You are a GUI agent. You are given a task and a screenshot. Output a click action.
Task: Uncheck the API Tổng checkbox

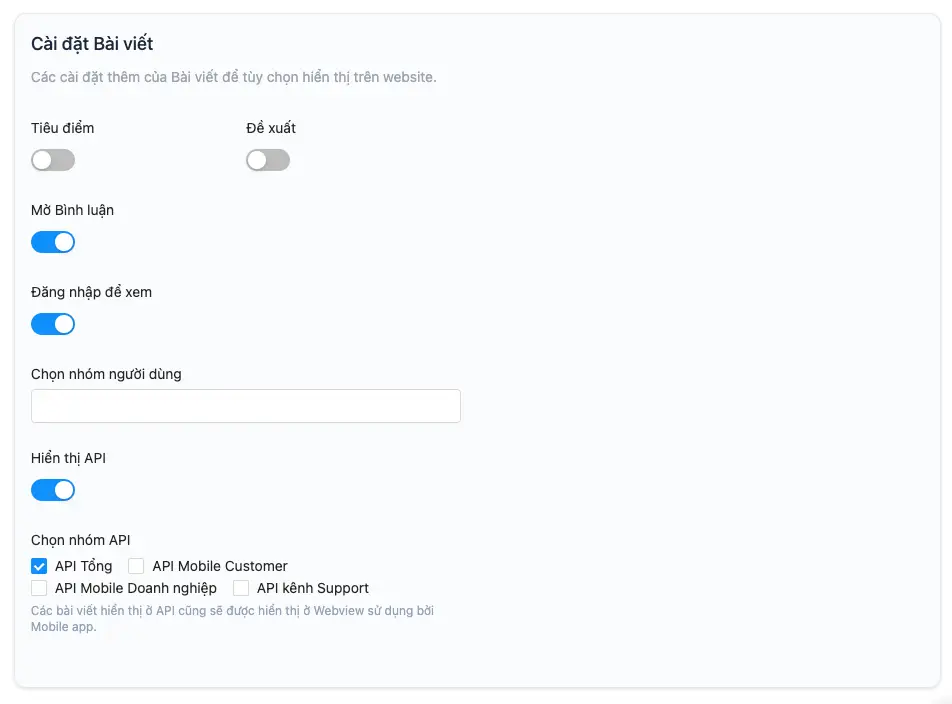(40, 566)
